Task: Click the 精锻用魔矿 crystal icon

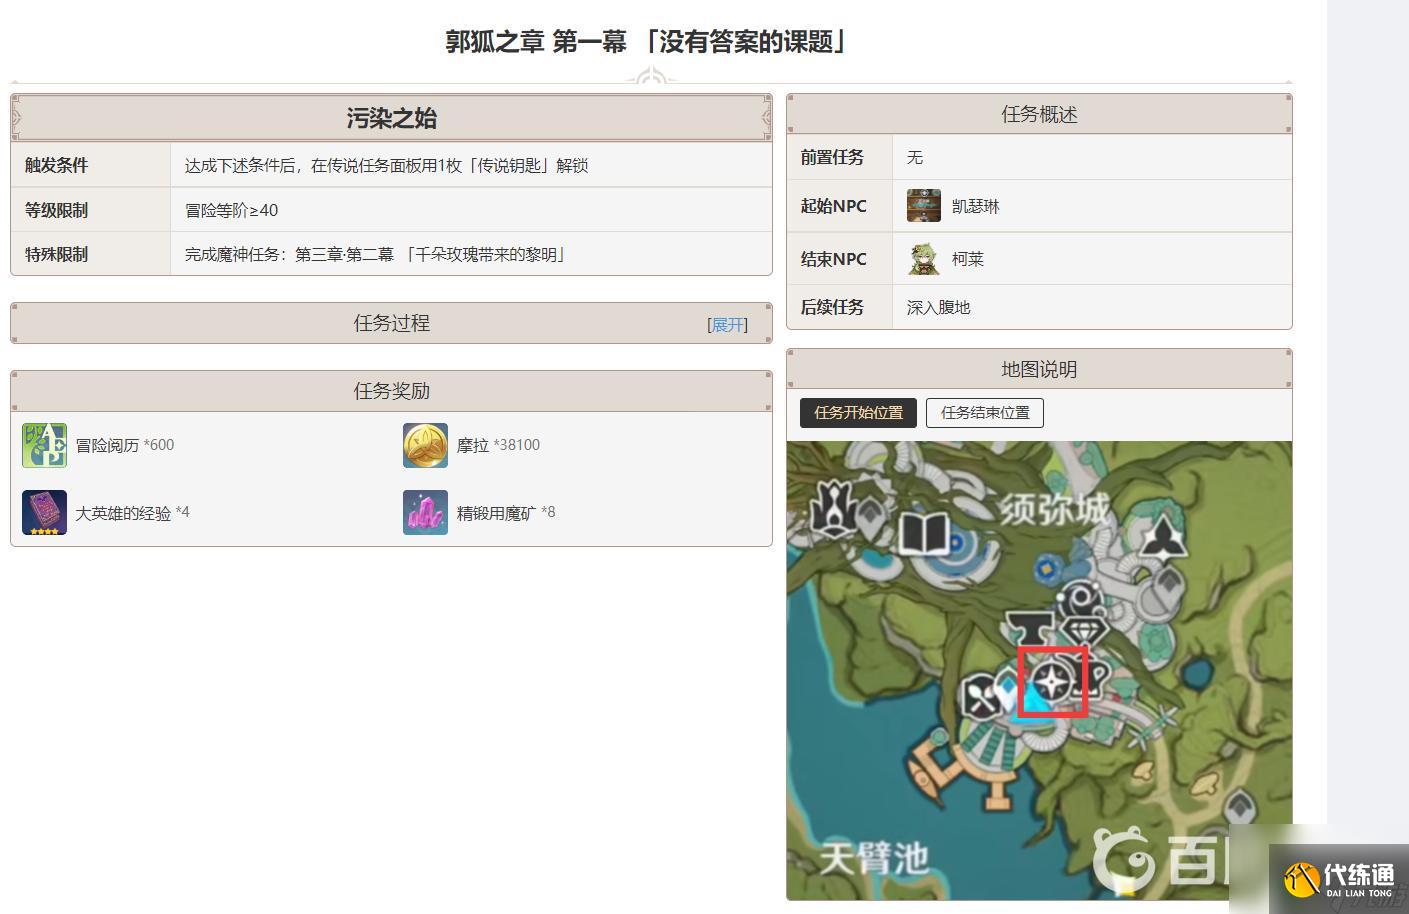Action: 425,513
